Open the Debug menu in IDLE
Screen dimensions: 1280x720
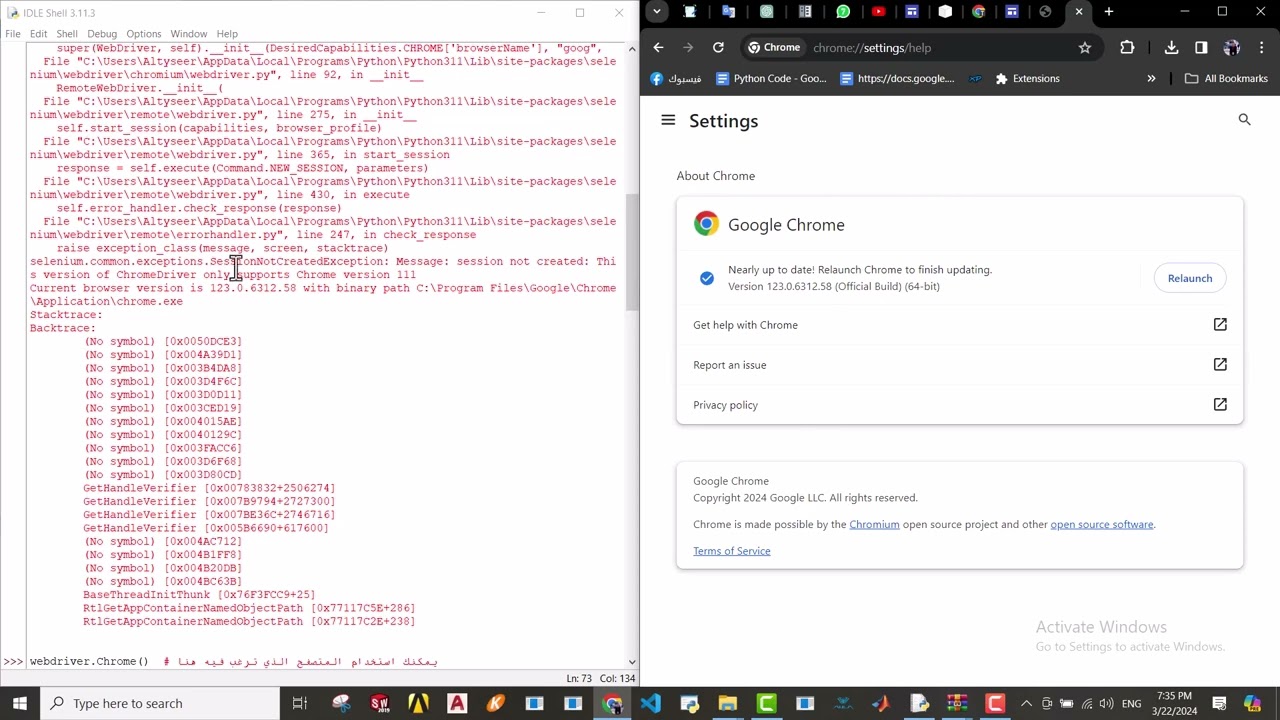click(102, 34)
